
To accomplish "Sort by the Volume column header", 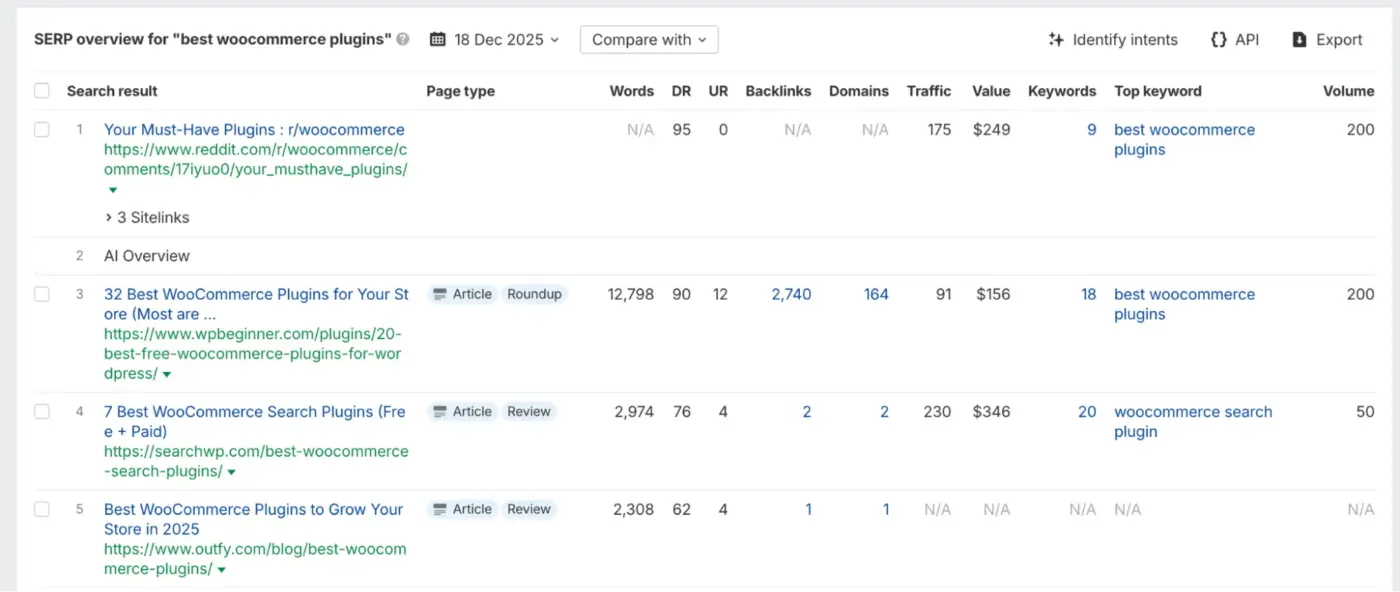I will (x=1349, y=91).
